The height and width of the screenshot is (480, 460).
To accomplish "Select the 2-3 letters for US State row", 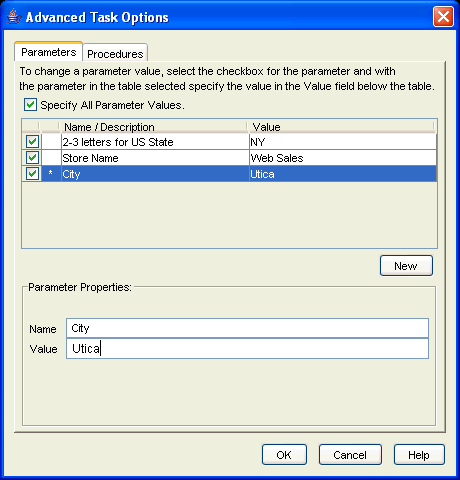I will point(229,142).
